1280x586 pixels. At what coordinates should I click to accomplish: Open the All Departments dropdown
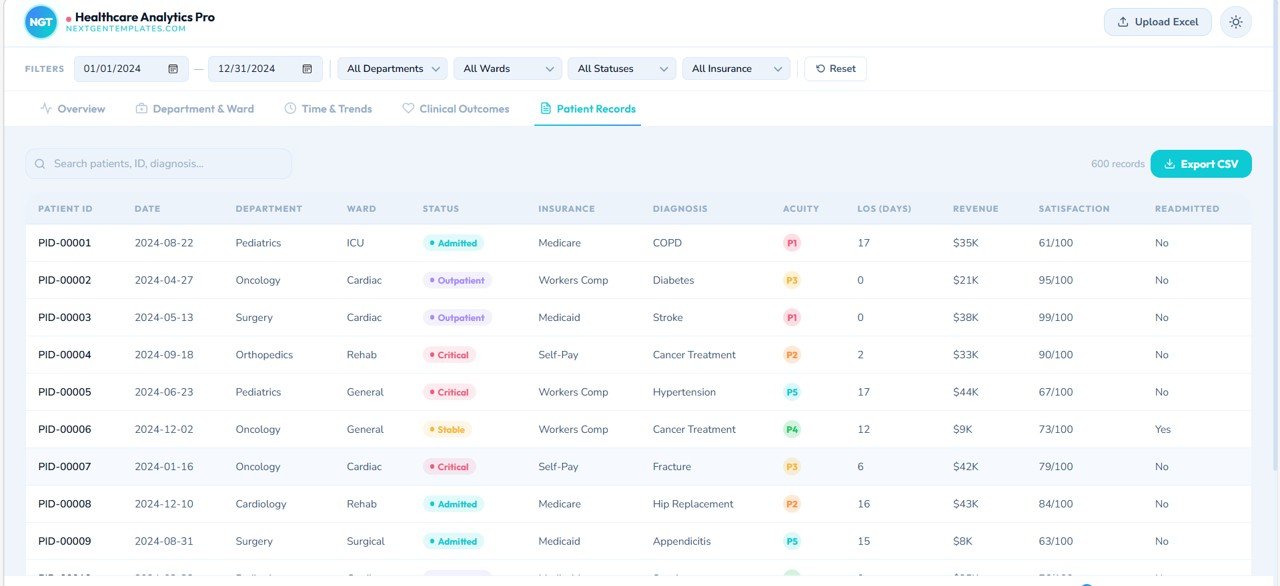391,68
